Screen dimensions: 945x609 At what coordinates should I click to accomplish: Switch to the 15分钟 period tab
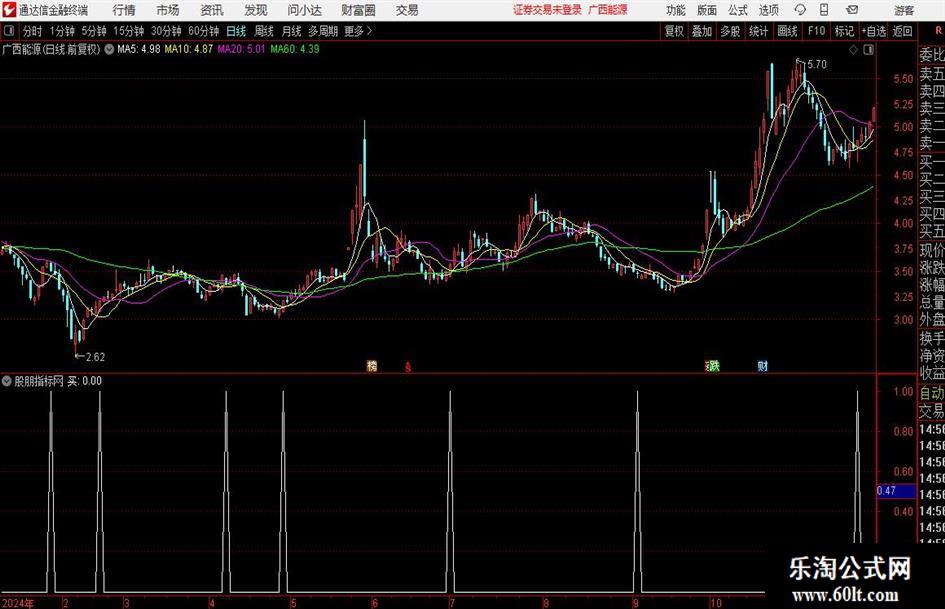click(x=128, y=31)
